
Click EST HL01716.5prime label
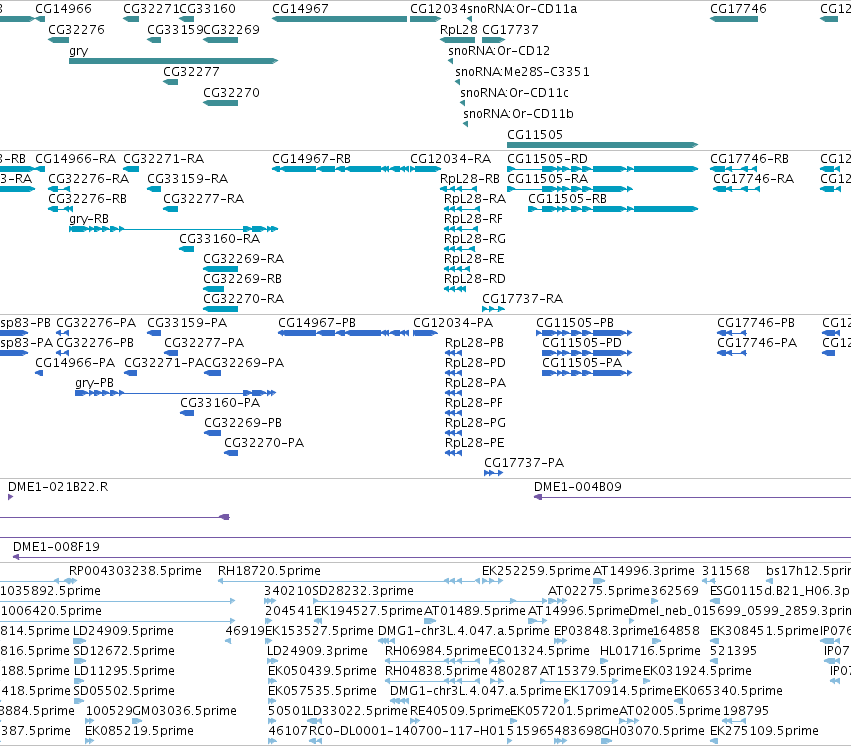[x=650, y=651]
